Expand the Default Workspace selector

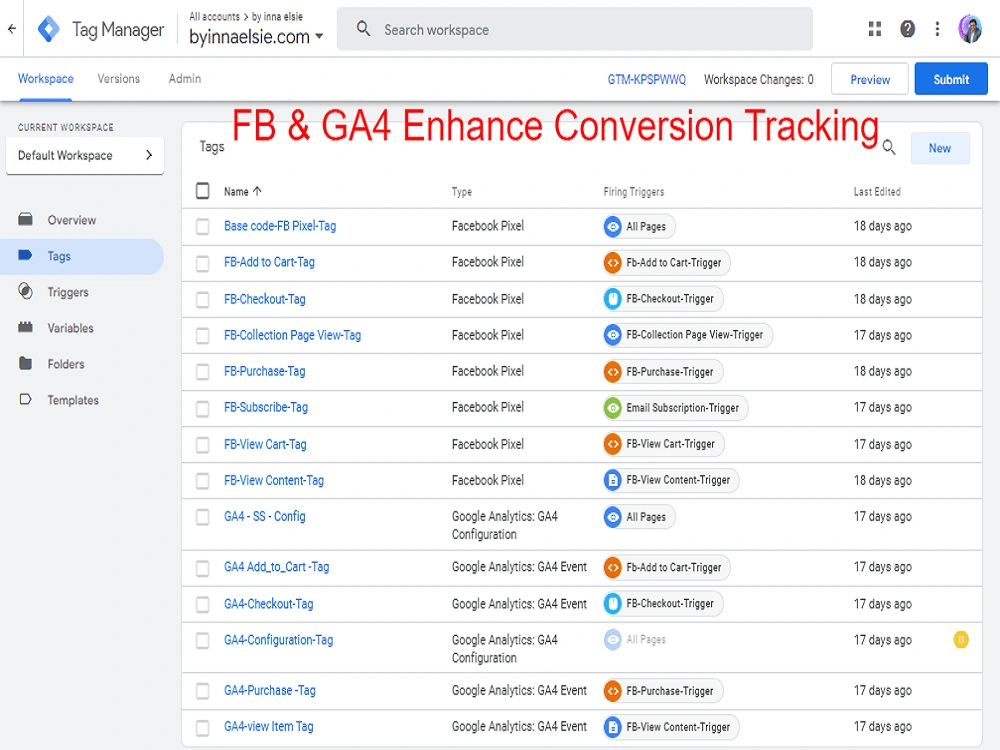pyautogui.click(x=85, y=155)
